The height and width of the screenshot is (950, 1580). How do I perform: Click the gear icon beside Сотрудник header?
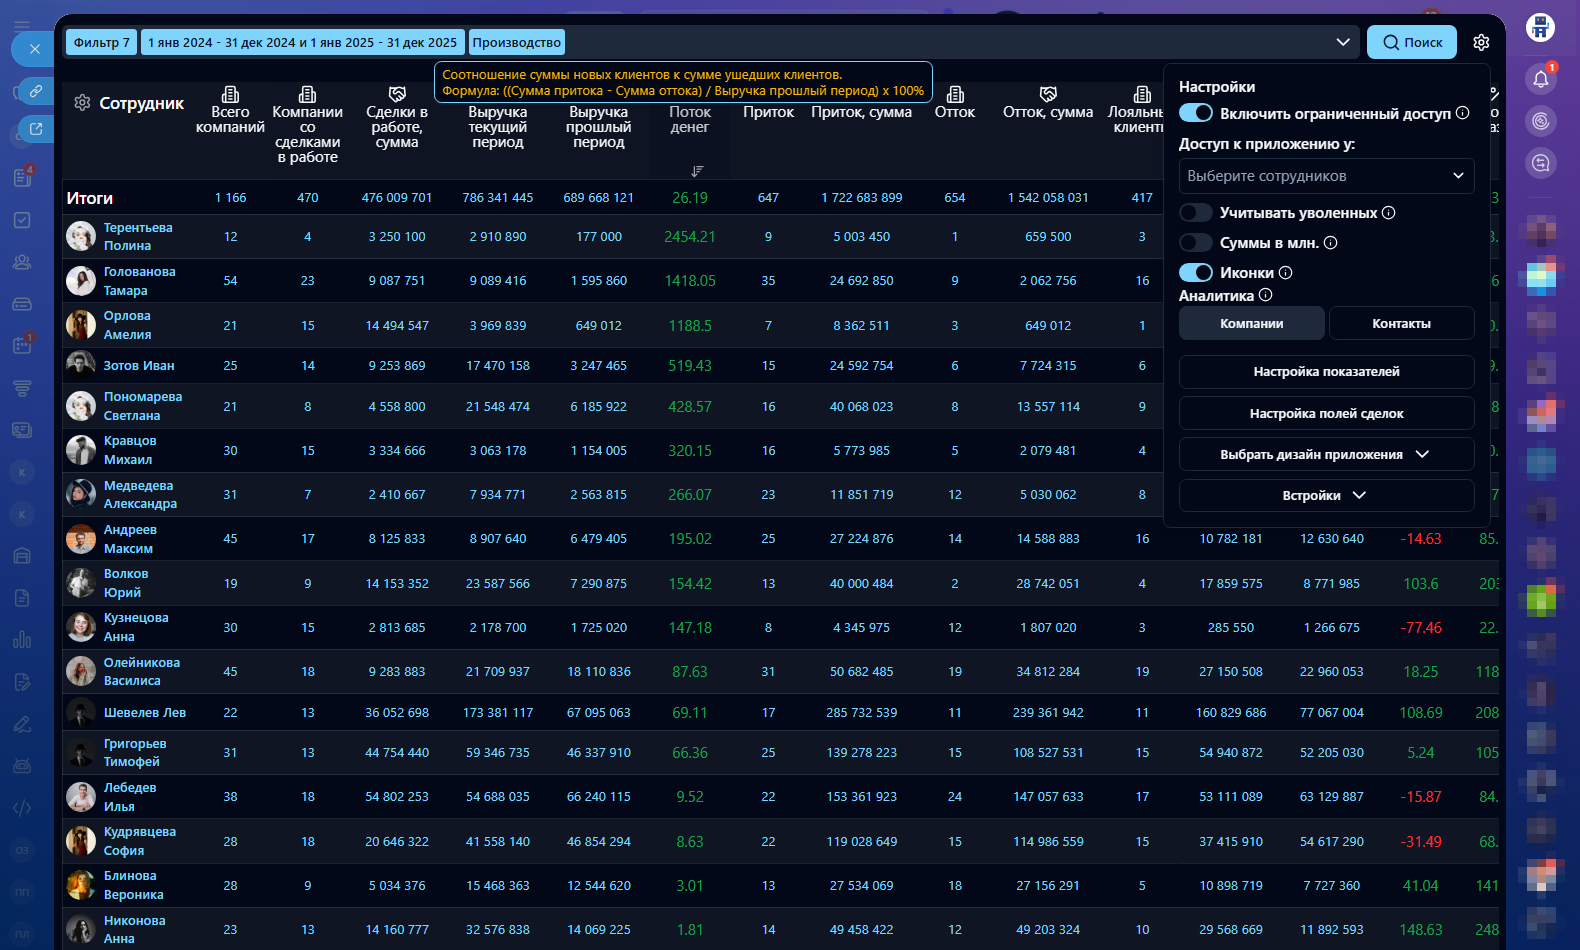82,103
